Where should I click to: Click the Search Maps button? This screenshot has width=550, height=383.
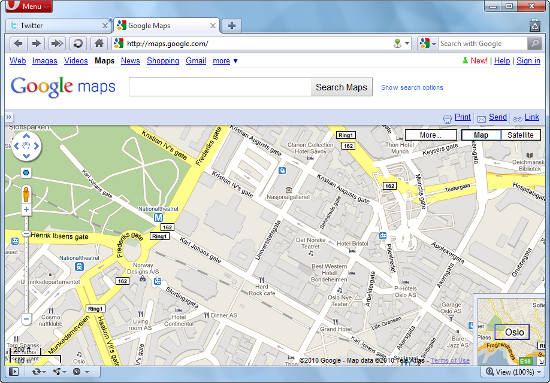tap(341, 87)
